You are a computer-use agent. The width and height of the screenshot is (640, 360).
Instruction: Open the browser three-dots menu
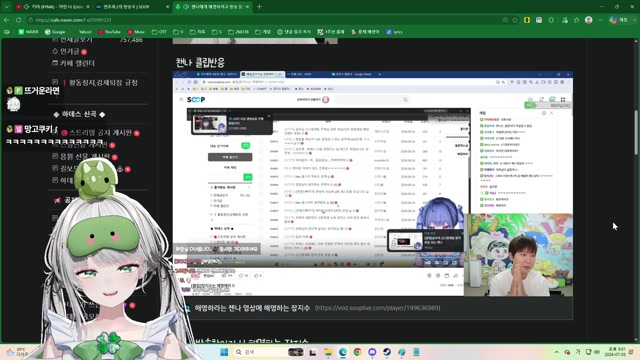tap(600, 20)
